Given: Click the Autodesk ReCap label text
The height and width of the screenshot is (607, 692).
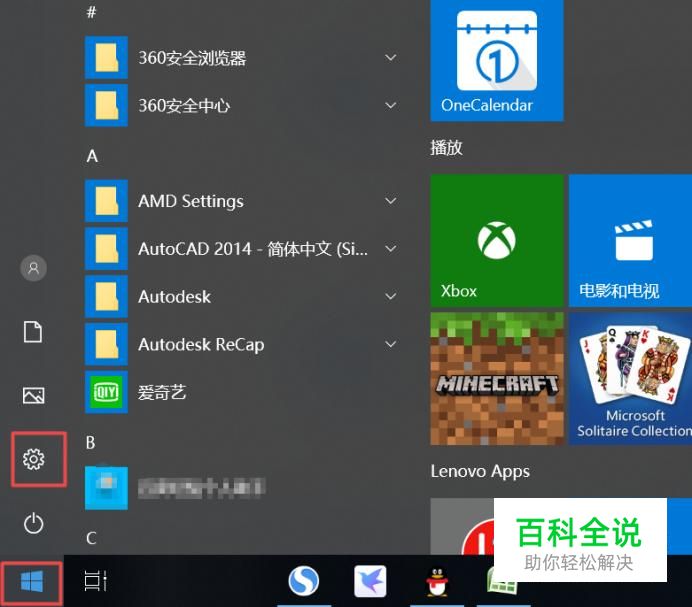Looking at the screenshot, I should 201,345.
